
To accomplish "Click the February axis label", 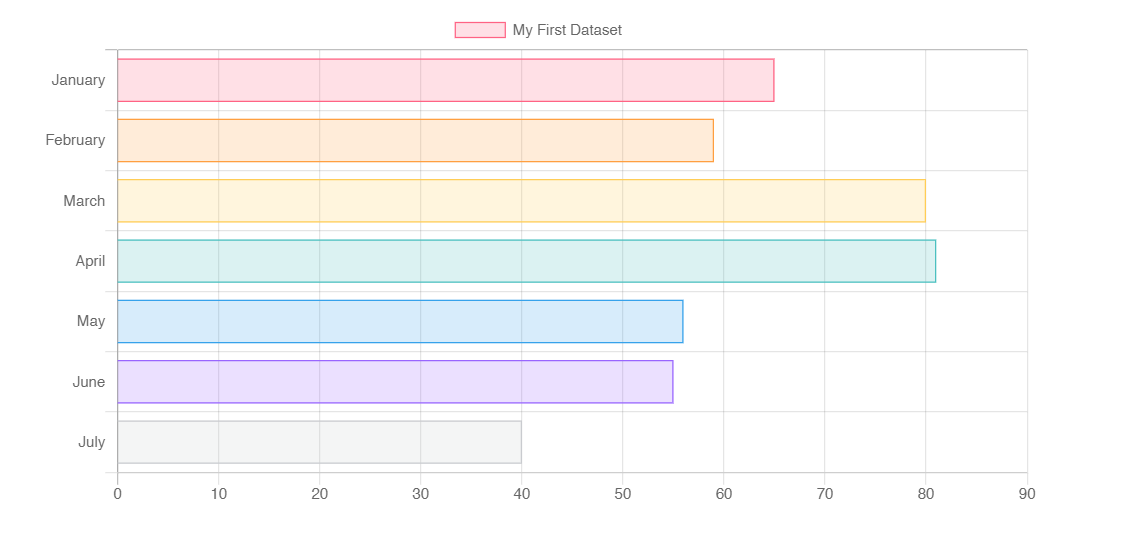I will [x=75, y=140].
